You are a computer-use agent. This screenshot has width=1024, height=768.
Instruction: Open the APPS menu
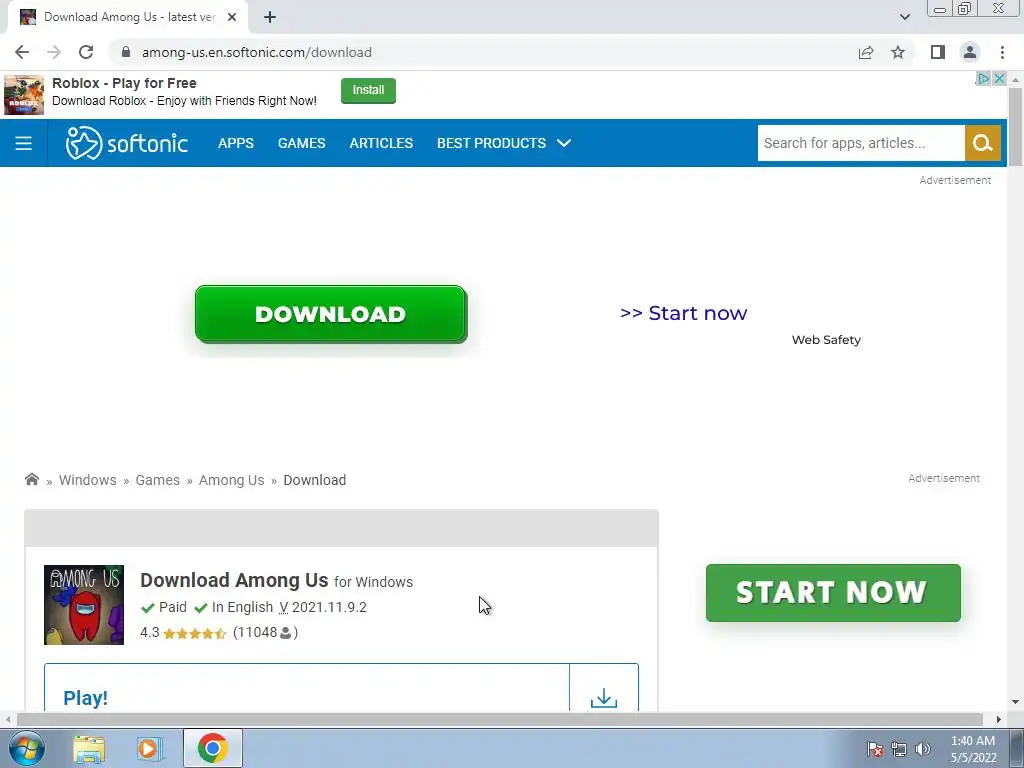click(236, 143)
